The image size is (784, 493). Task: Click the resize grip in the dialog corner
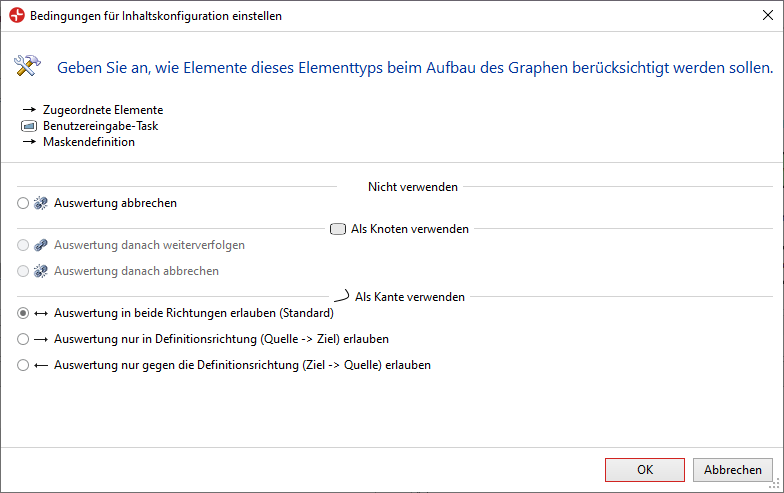click(774, 484)
